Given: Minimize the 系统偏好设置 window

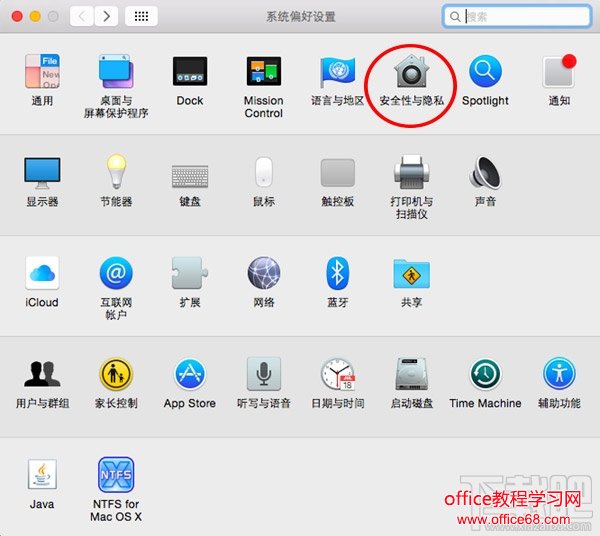Looking at the screenshot, I should pos(35,16).
